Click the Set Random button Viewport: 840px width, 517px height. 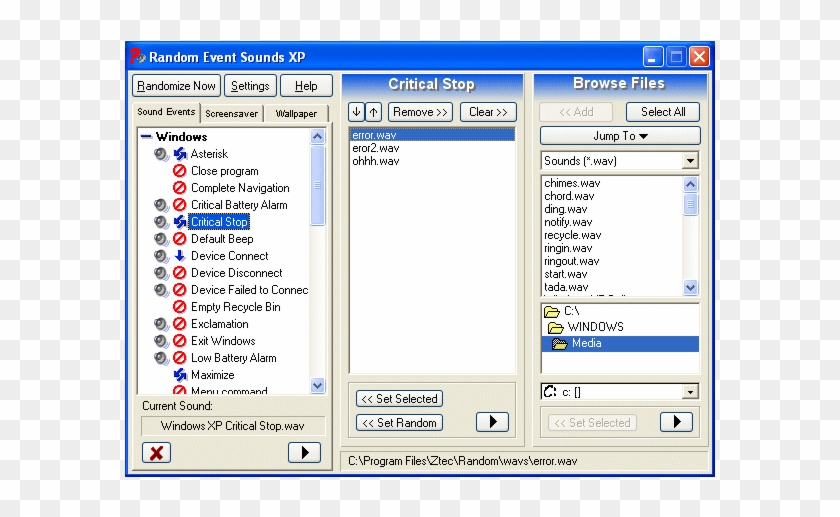coord(398,423)
